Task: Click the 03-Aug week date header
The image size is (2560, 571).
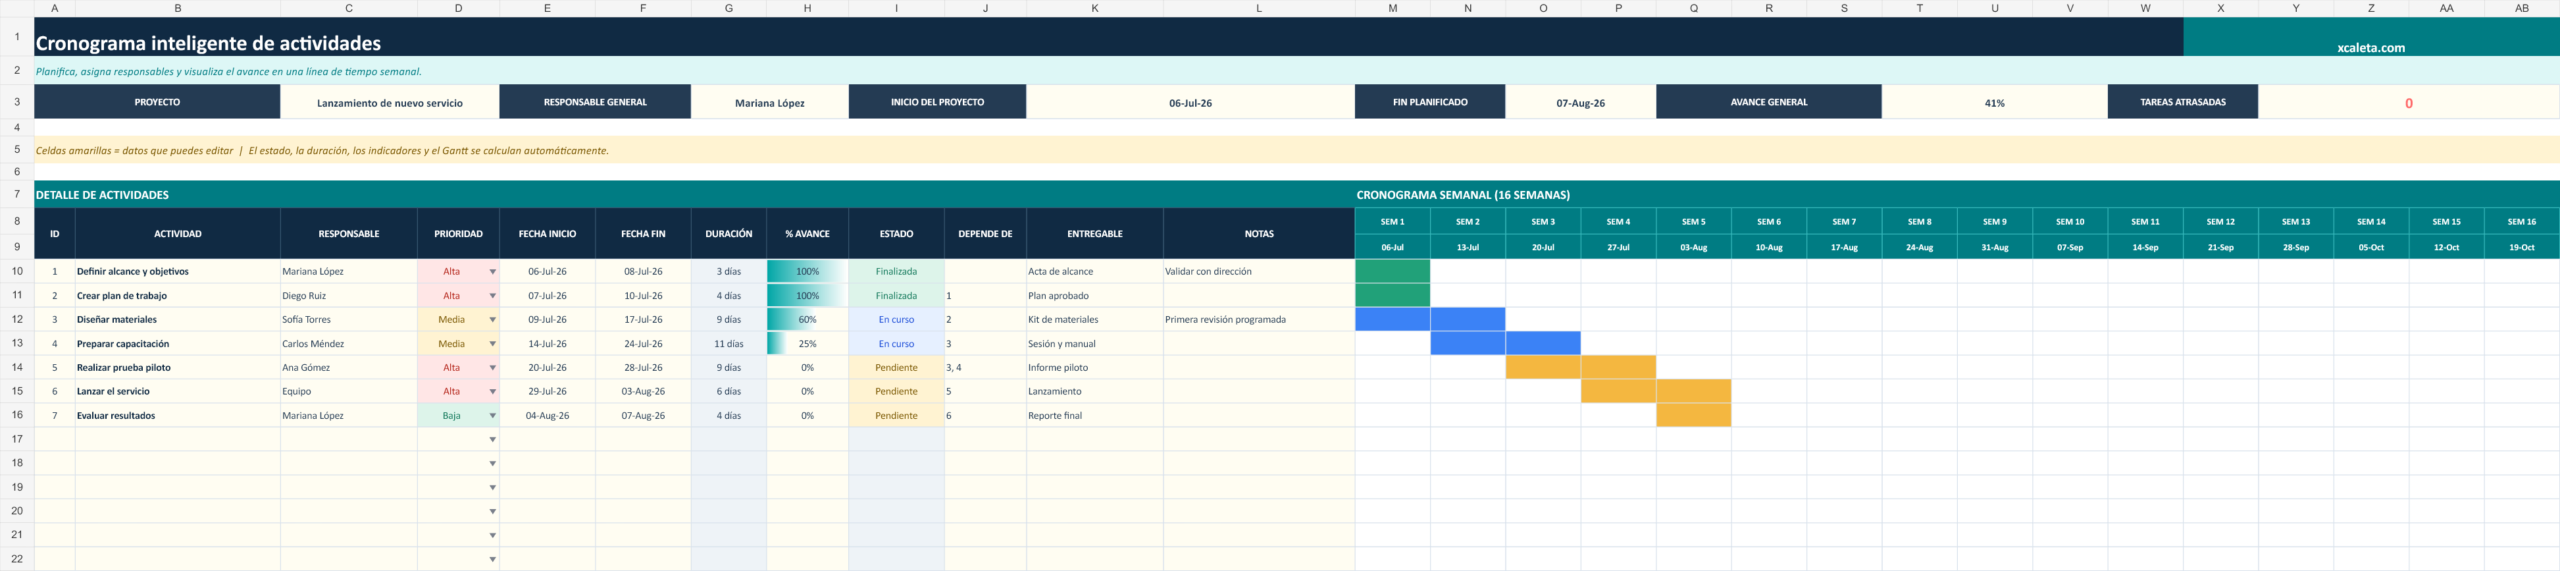Action: [1693, 247]
